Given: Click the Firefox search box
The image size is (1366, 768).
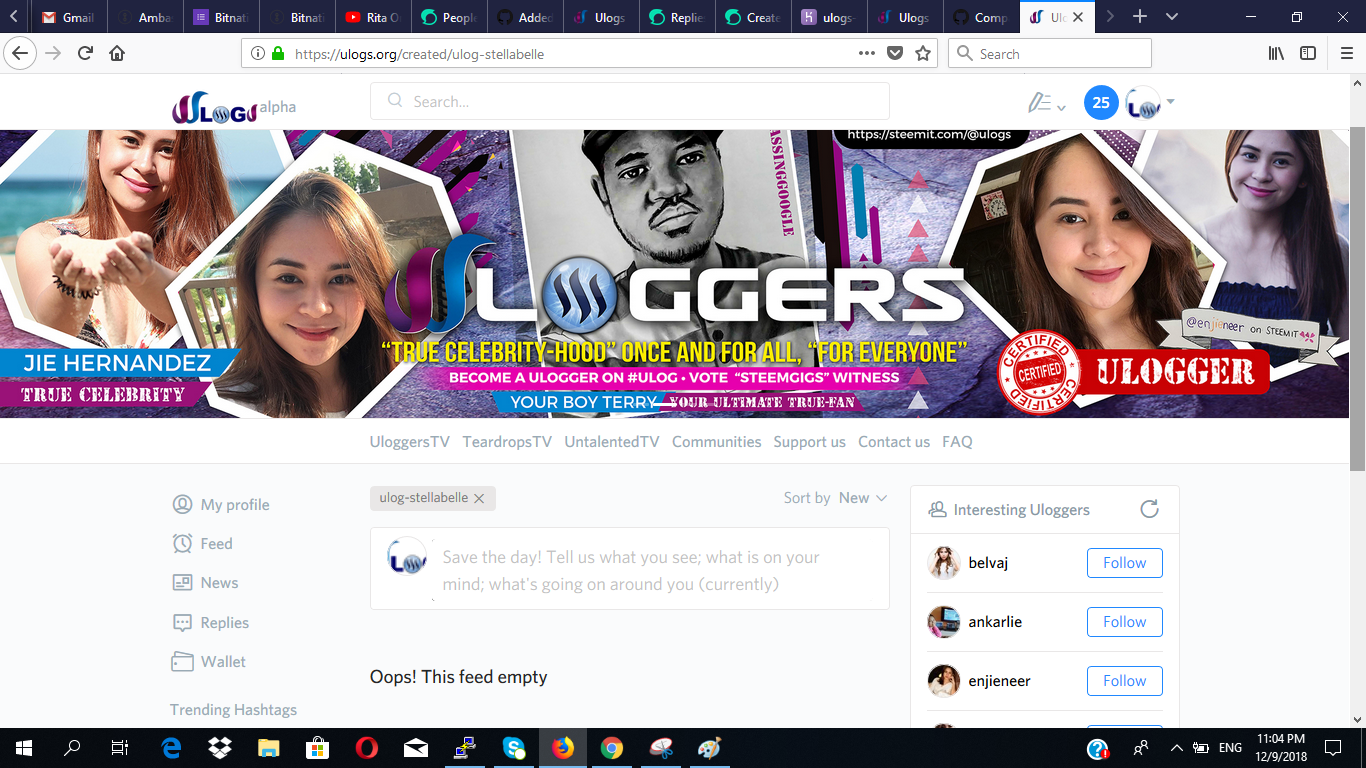Looking at the screenshot, I should coord(1050,53).
